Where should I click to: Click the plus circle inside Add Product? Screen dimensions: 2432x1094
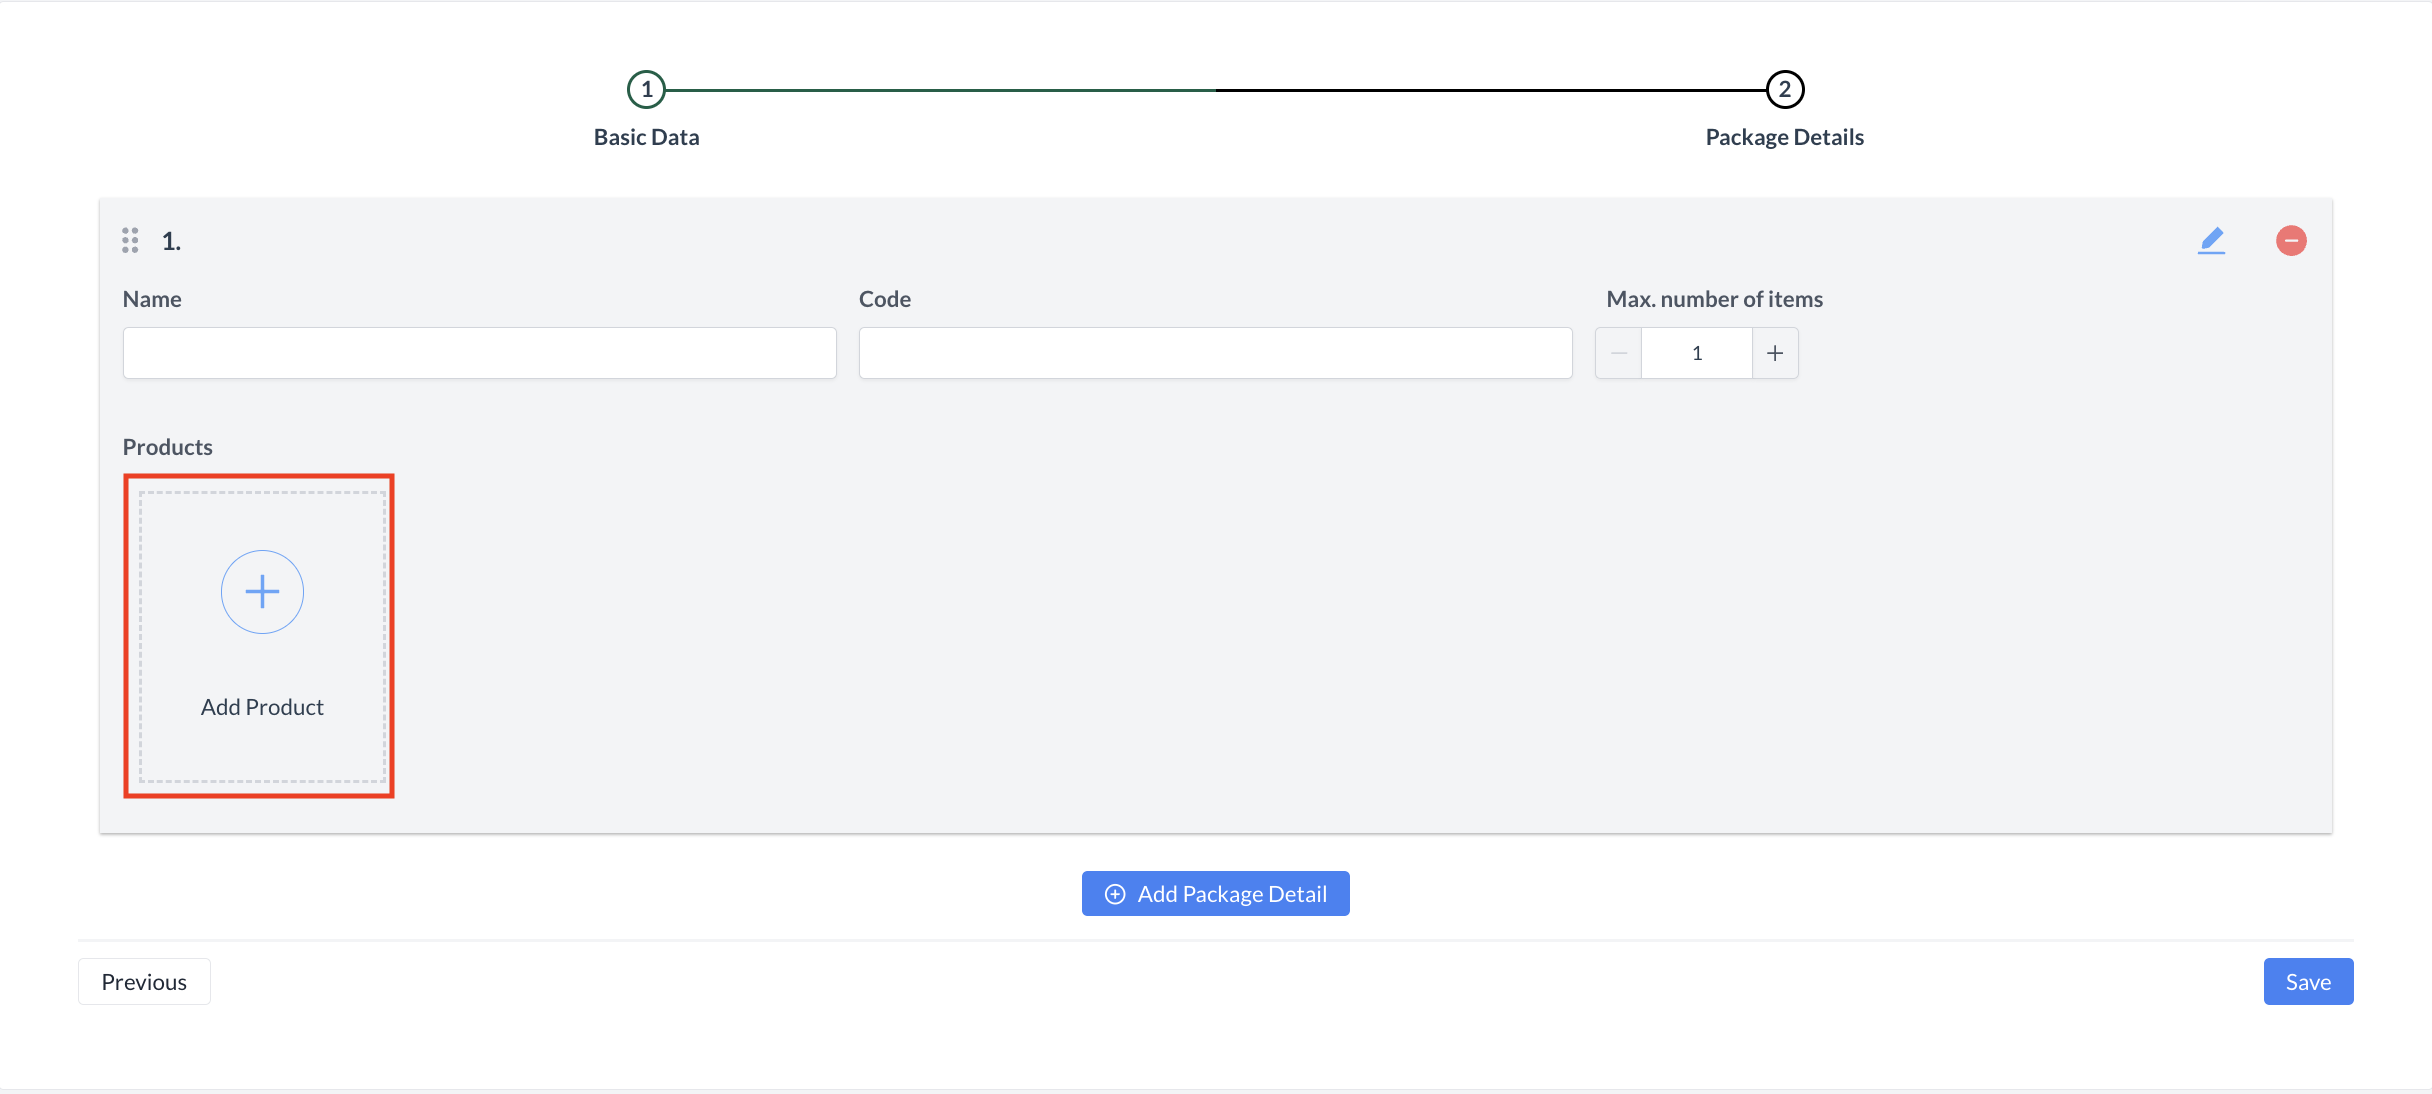(261, 591)
